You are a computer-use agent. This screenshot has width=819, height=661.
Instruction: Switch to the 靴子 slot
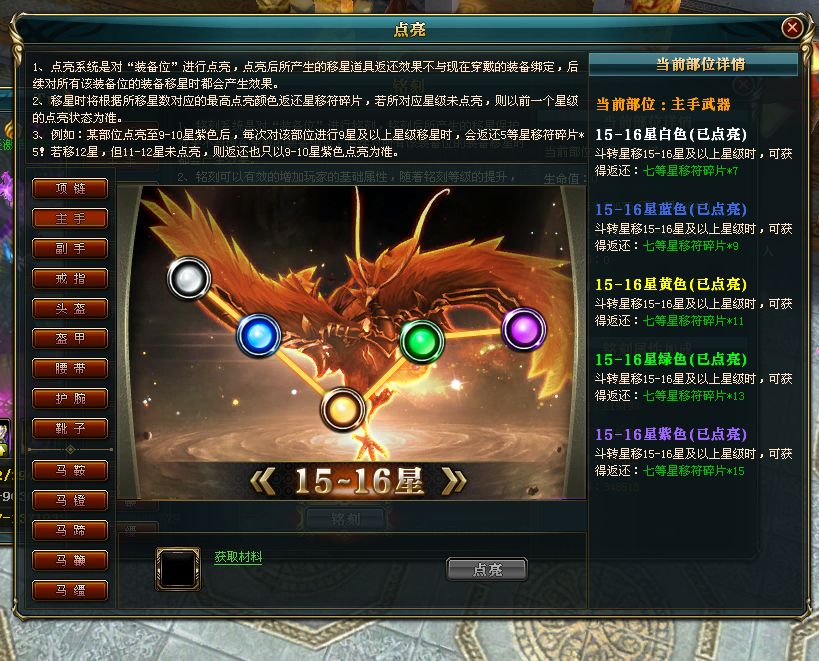(x=70, y=429)
